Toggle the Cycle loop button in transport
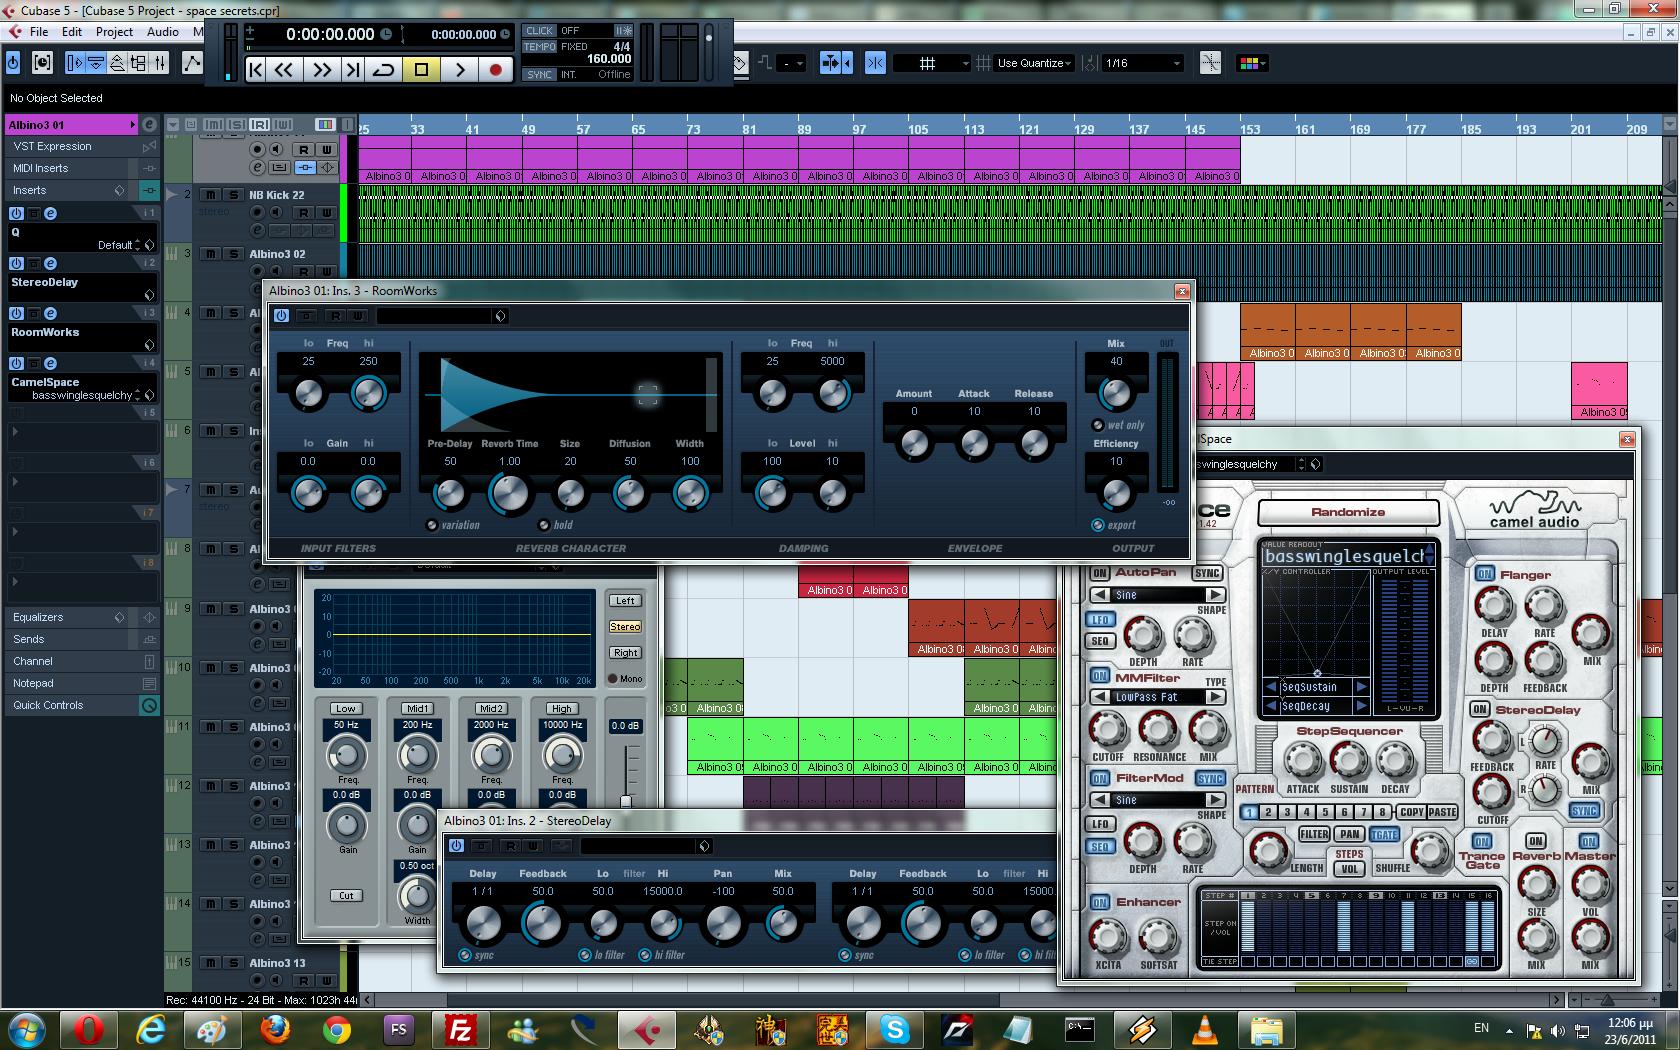1680x1050 pixels. pyautogui.click(x=384, y=70)
